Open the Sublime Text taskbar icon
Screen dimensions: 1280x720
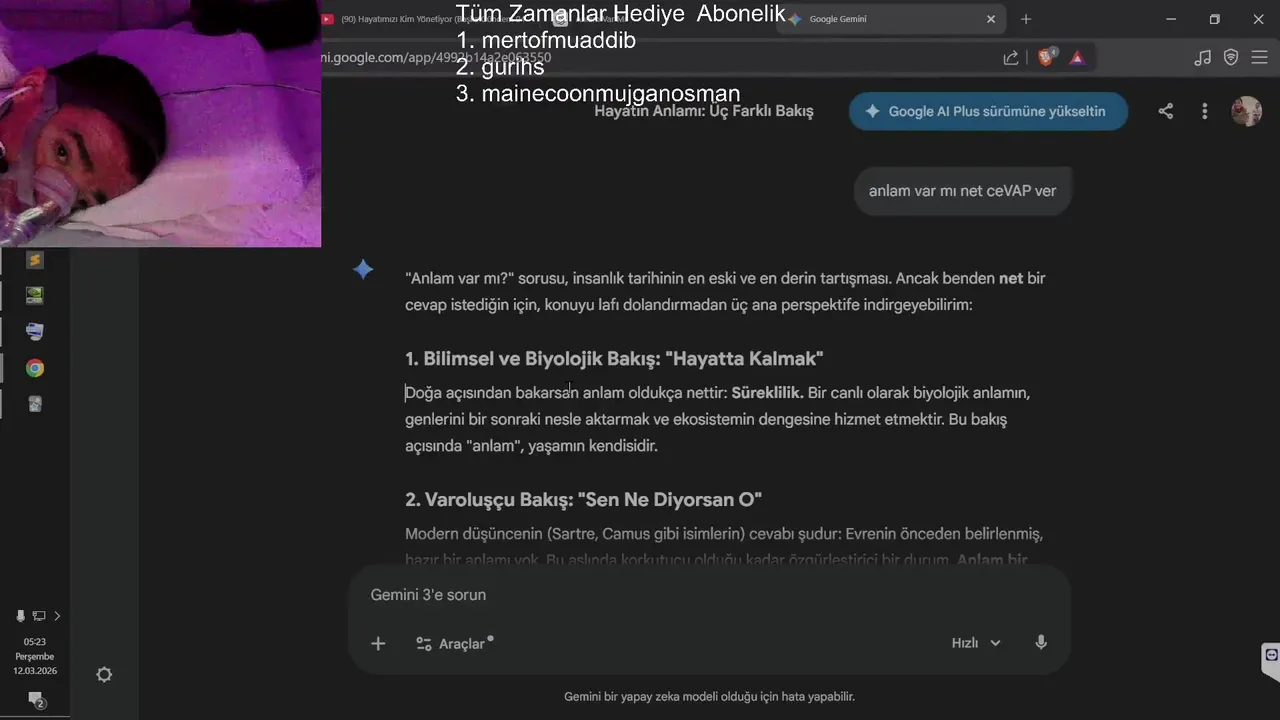[x=35, y=260]
